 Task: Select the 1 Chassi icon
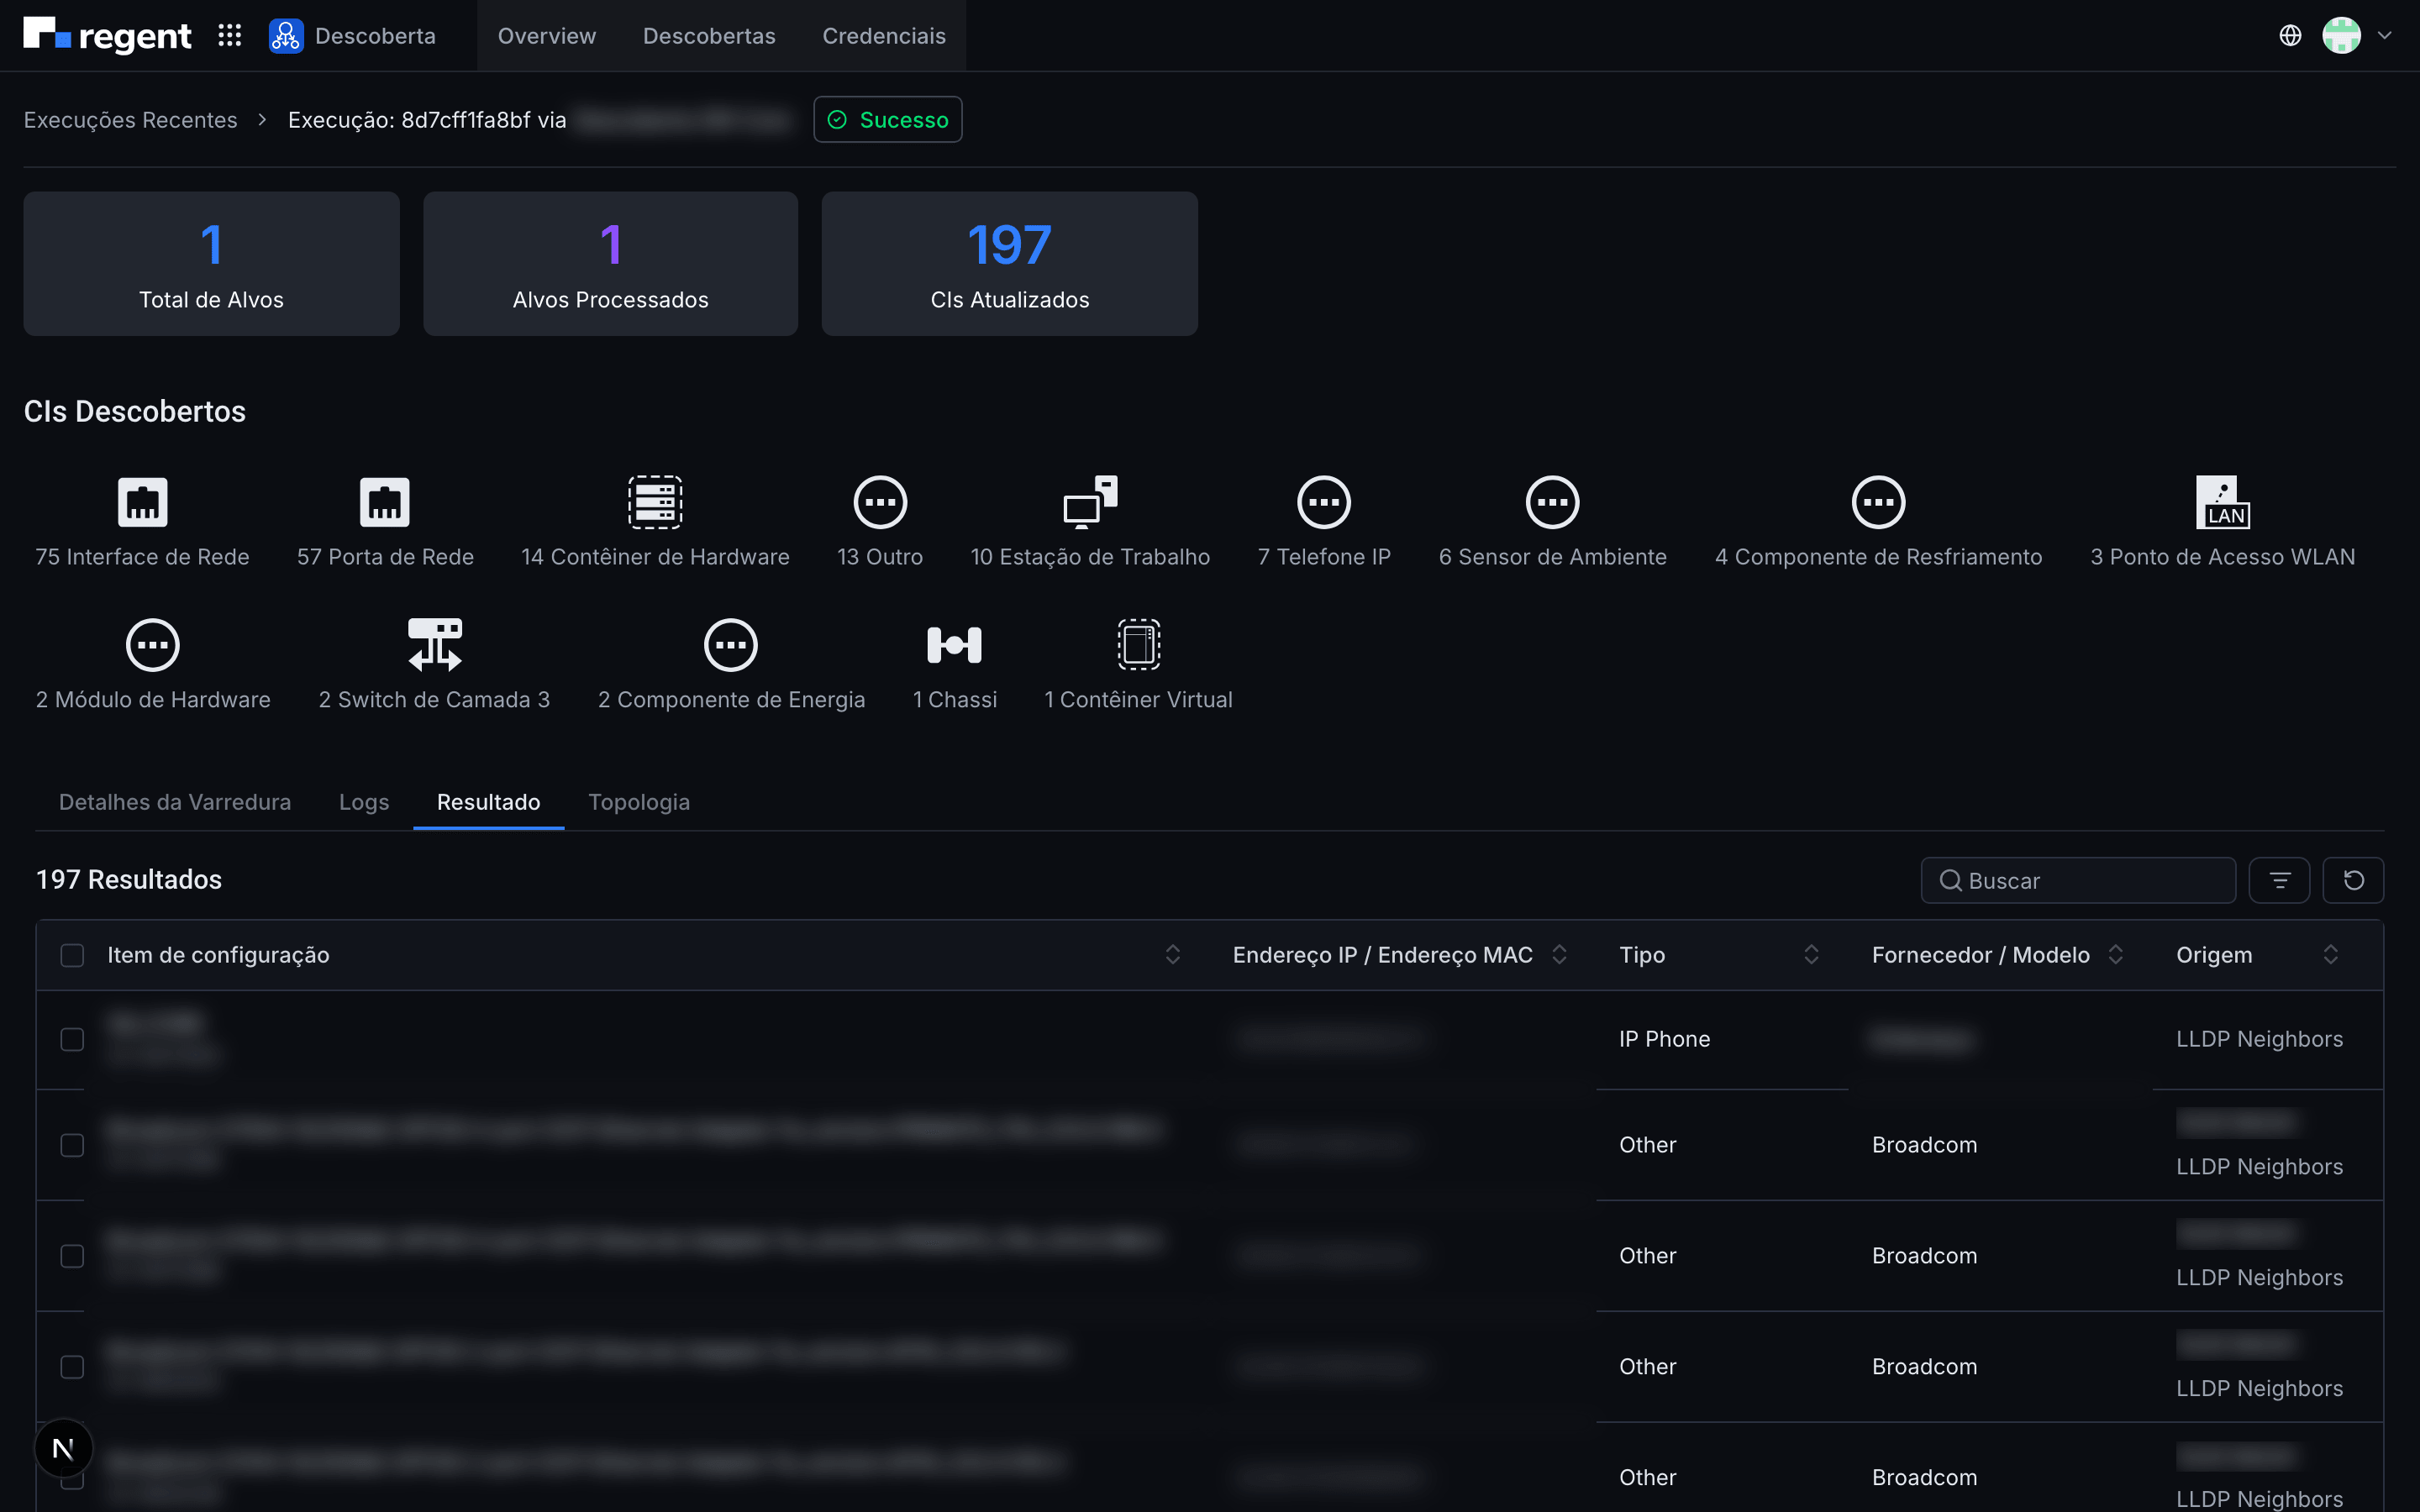pyautogui.click(x=954, y=645)
